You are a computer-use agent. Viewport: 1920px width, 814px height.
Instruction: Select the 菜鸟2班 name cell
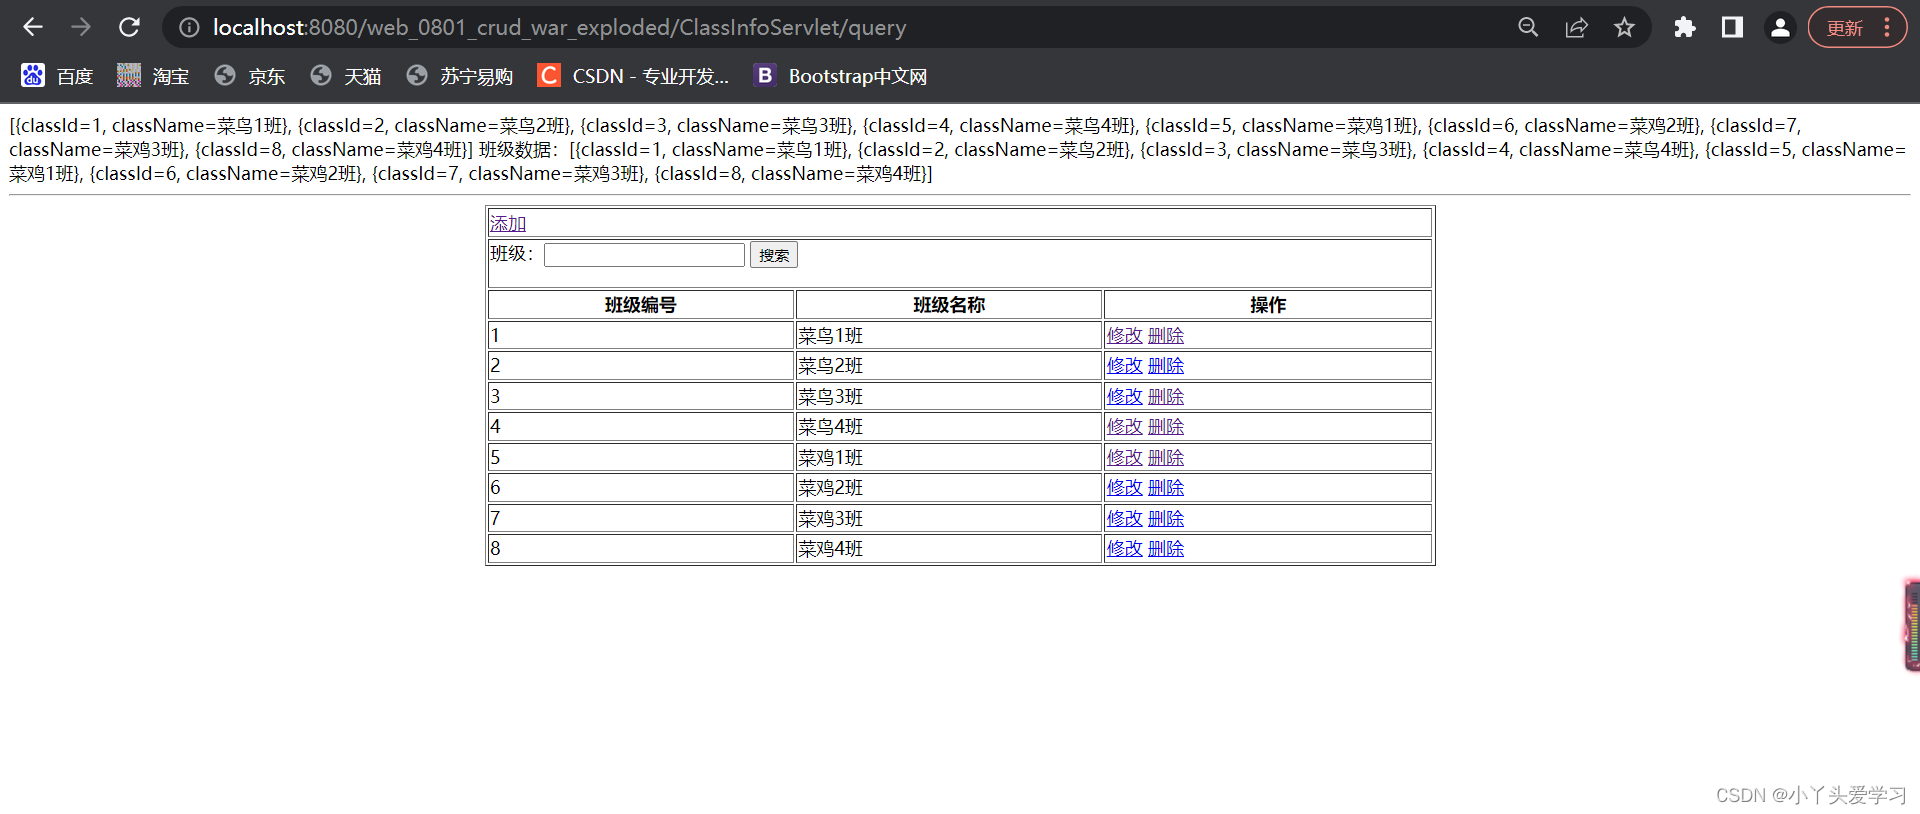pos(949,366)
